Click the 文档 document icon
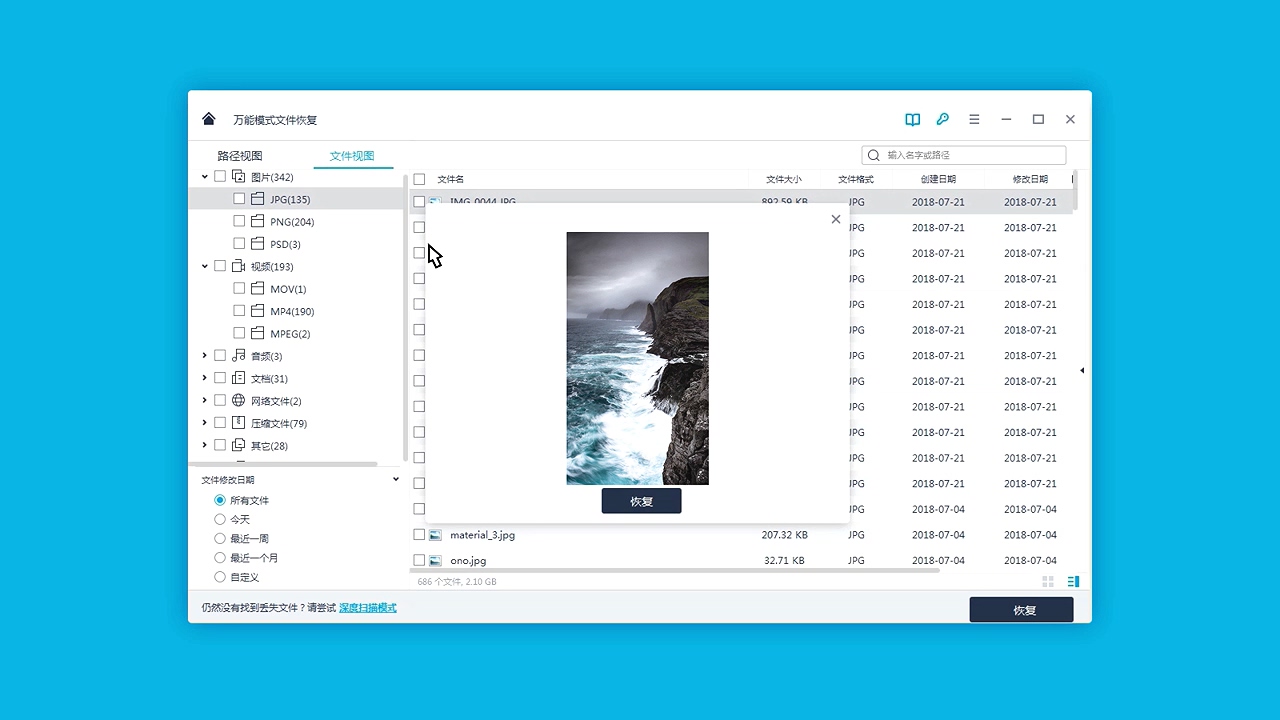Screen dimensions: 1280x720 pos(239,378)
